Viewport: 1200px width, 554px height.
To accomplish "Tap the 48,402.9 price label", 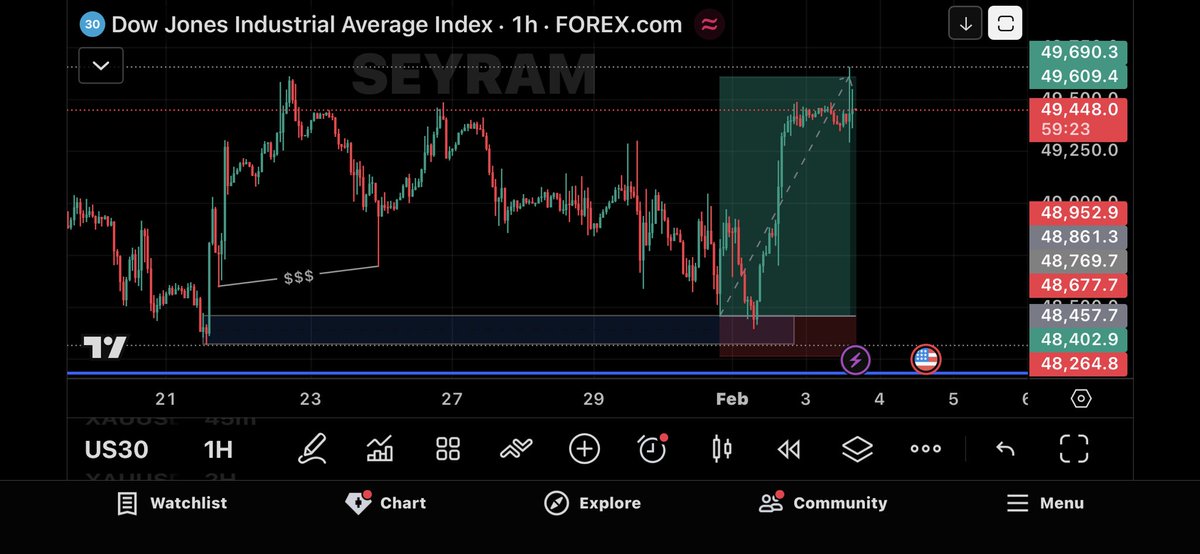I will pyautogui.click(x=1078, y=339).
